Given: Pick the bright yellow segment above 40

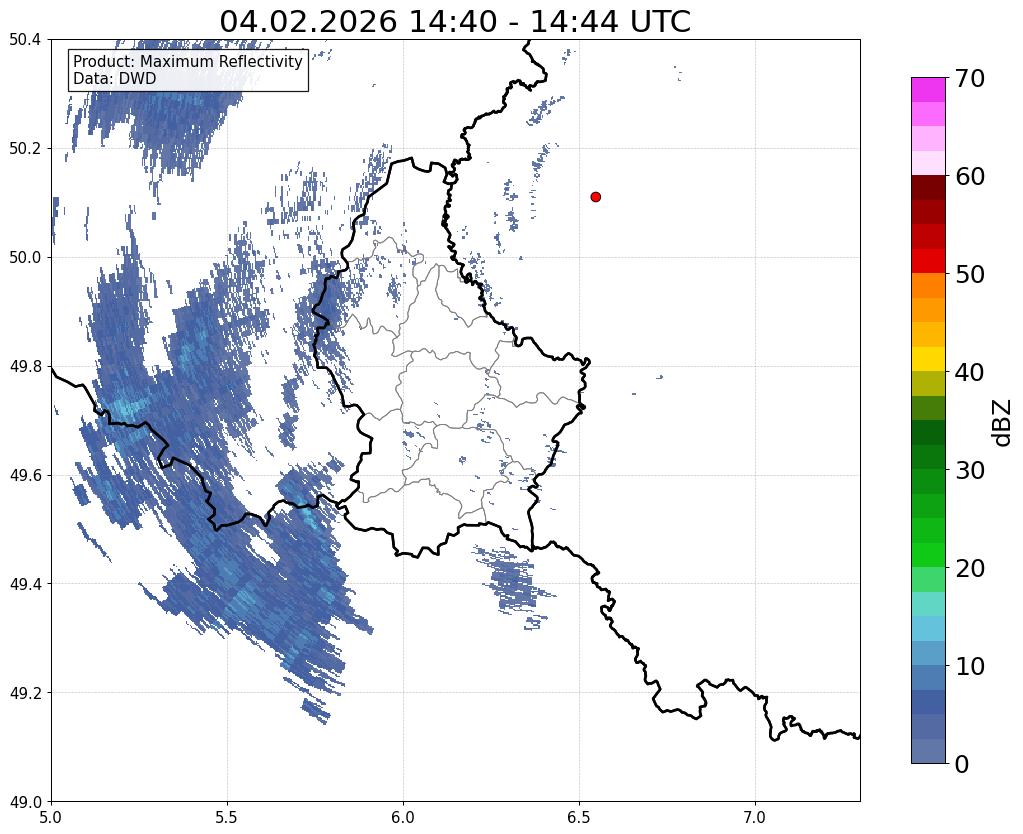Looking at the screenshot, I should (x=928, y=359).
